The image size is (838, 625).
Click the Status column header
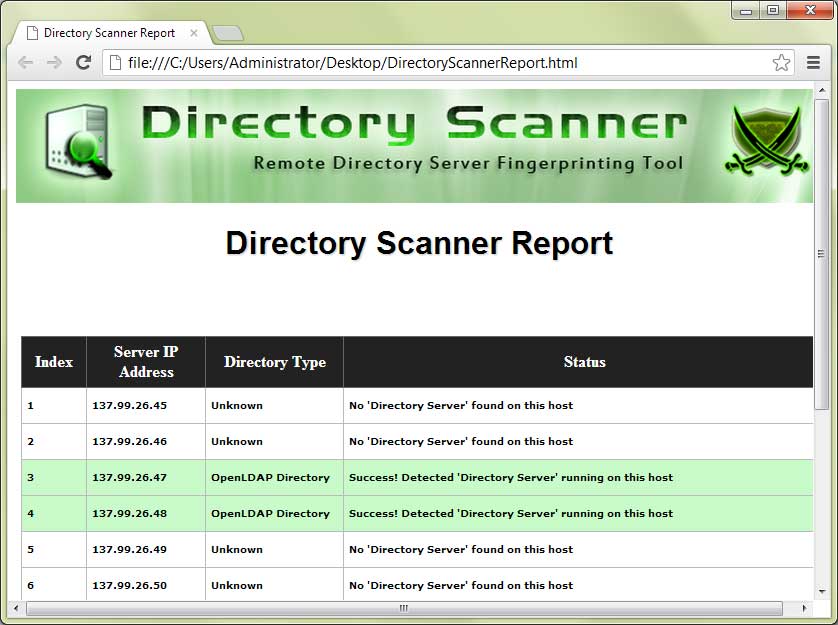tap(584, 362)
